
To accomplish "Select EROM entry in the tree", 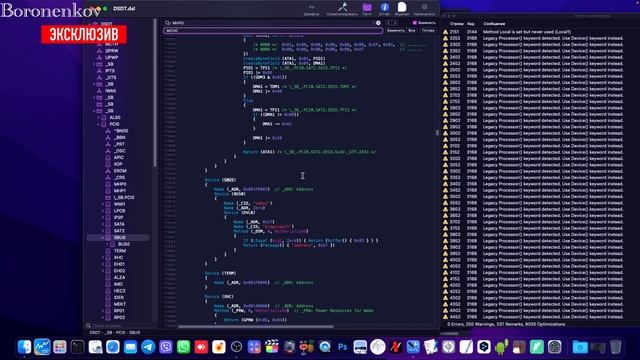I will tap(120, 171).
